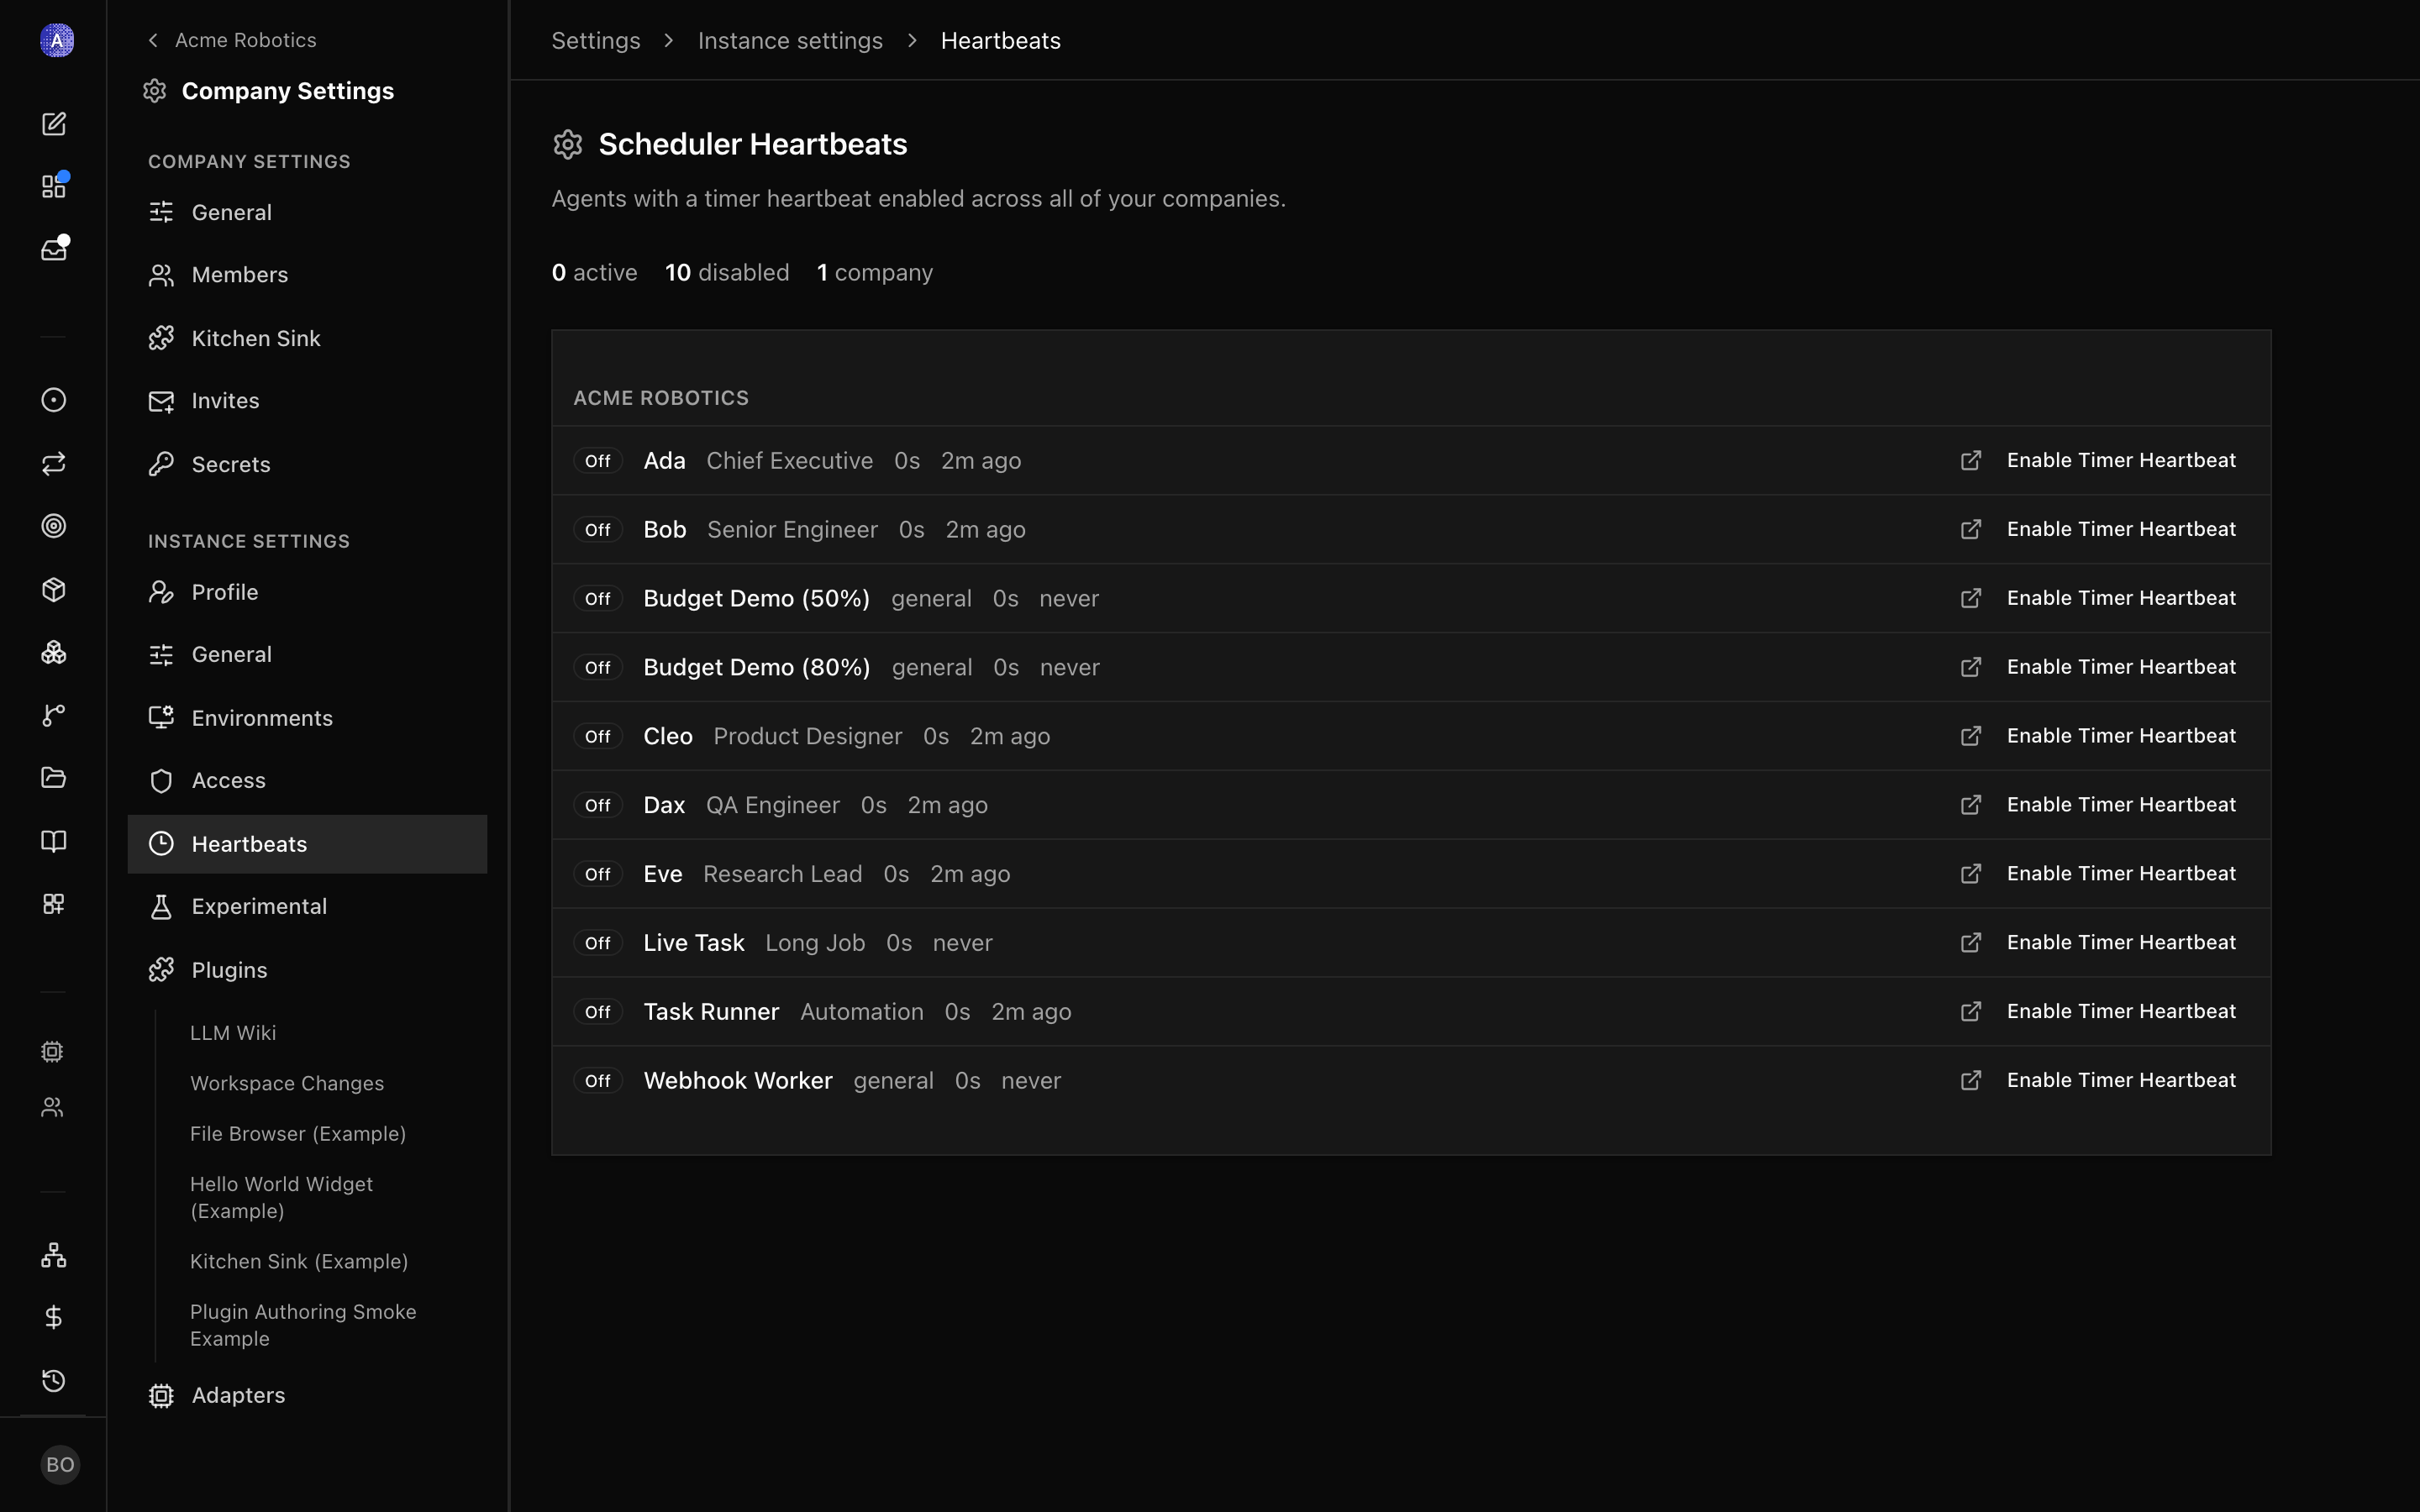Click the repeat arrows icon in left rail
The width and height of the screenshot is (2420, 1512).
(x=54, y=463)
